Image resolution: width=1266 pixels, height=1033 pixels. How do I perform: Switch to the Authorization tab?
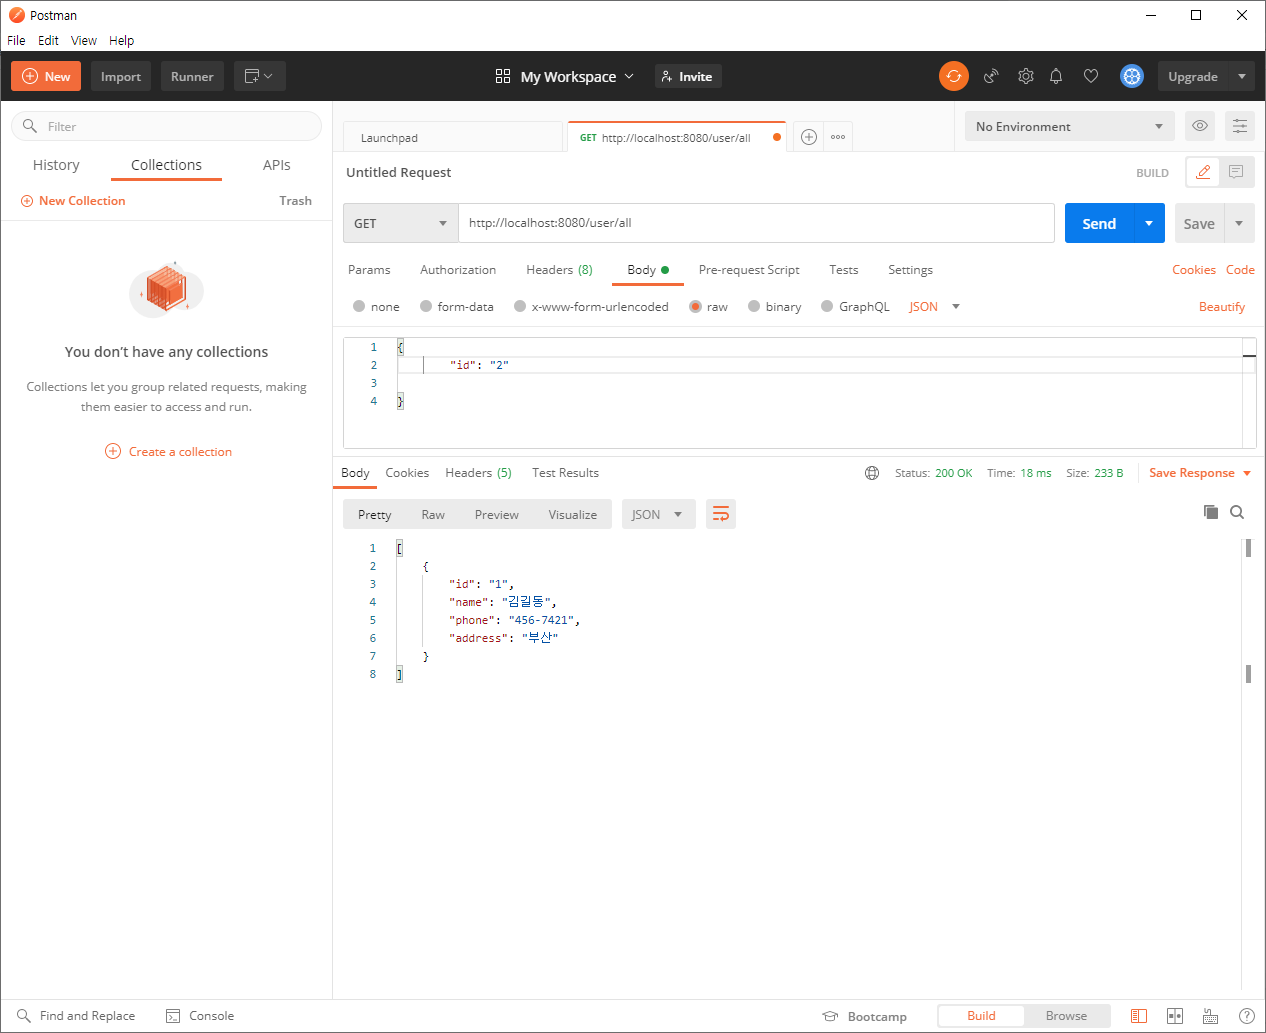[x=458, y=270]
